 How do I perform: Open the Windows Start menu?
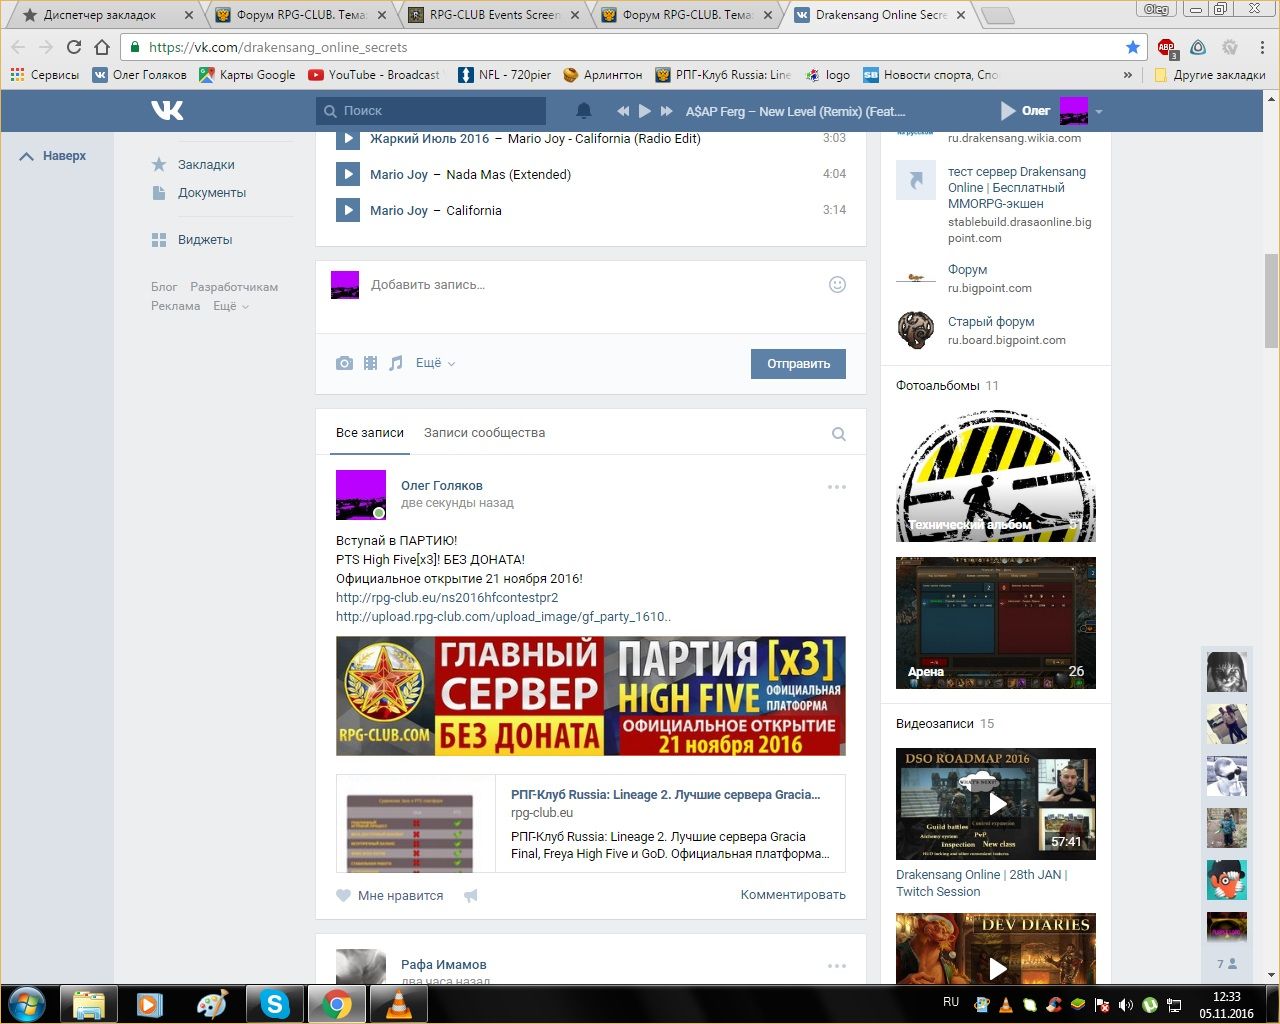click(x=27, y=1003)
